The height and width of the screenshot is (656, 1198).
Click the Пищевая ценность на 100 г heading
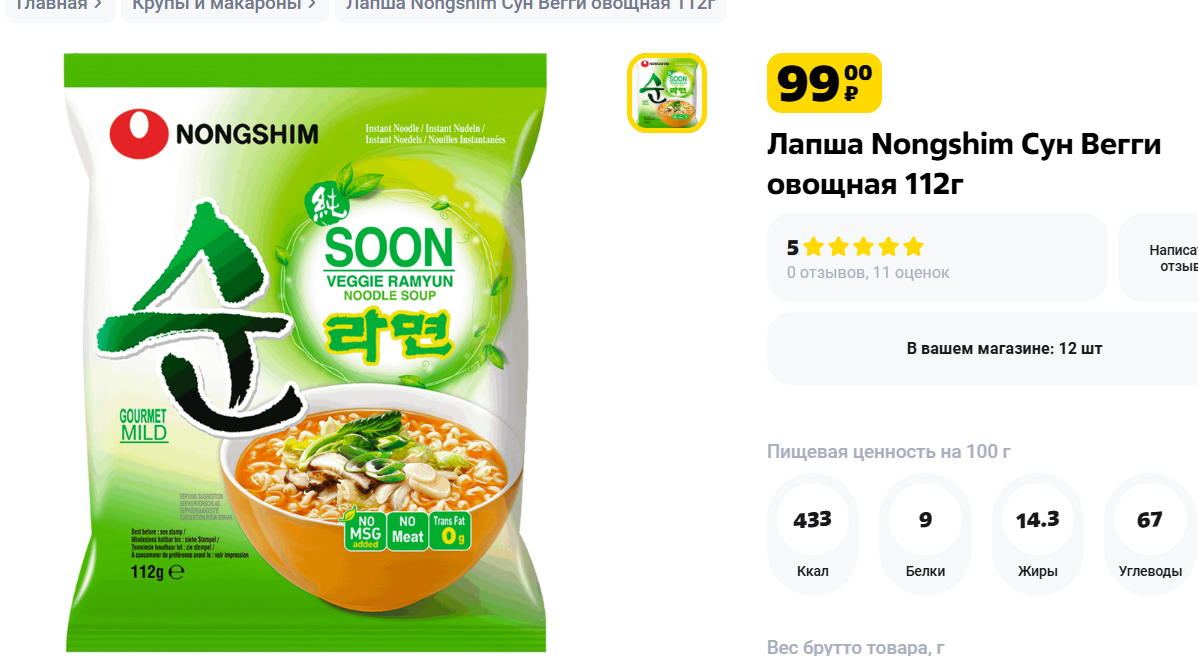(889, 451)
